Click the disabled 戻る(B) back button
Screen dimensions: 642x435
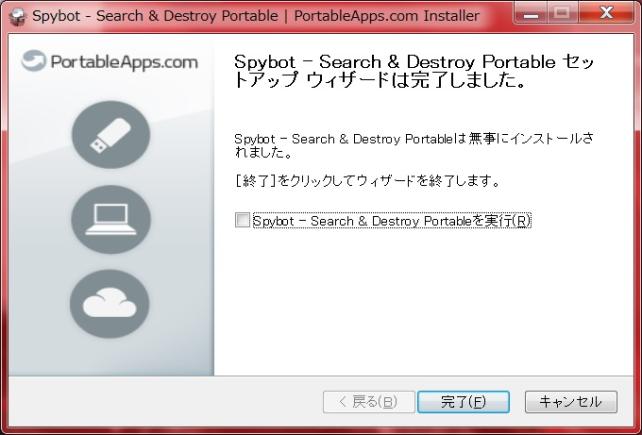tap(368, 402)
